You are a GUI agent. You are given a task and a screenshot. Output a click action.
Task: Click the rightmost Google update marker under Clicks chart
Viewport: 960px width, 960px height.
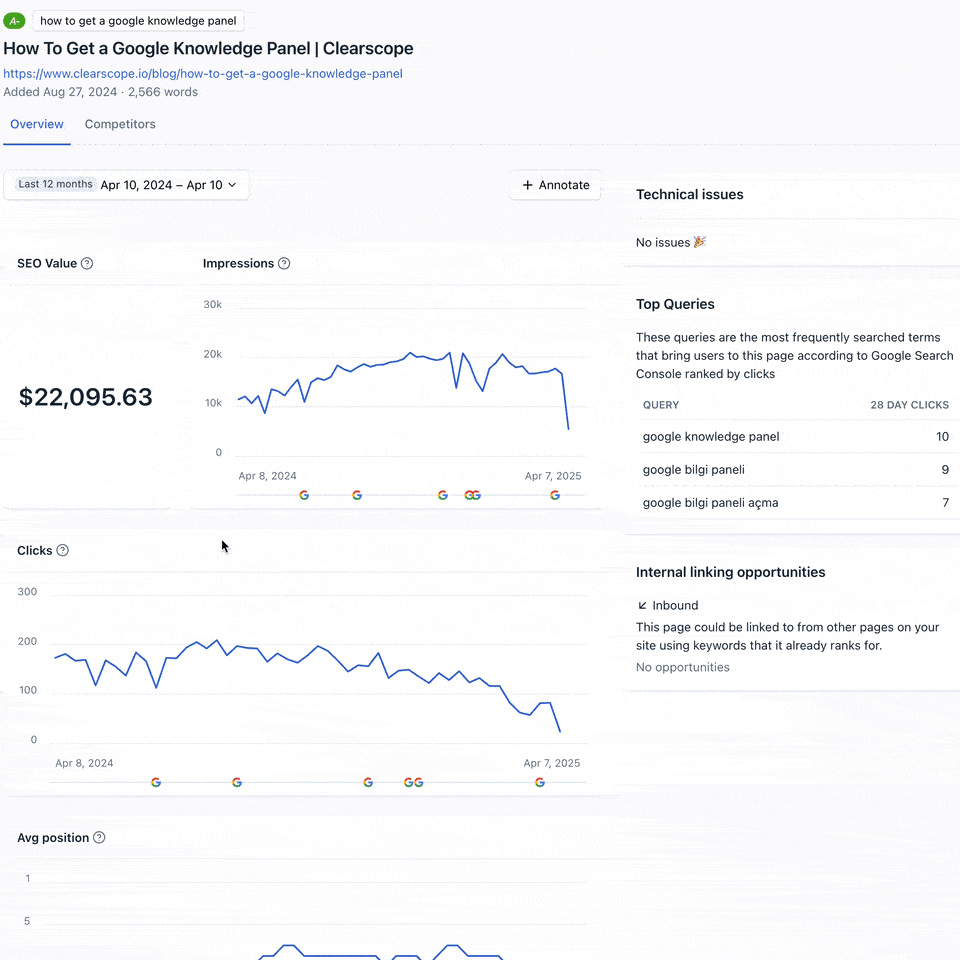pyautogui.click(x=540, y=782)
